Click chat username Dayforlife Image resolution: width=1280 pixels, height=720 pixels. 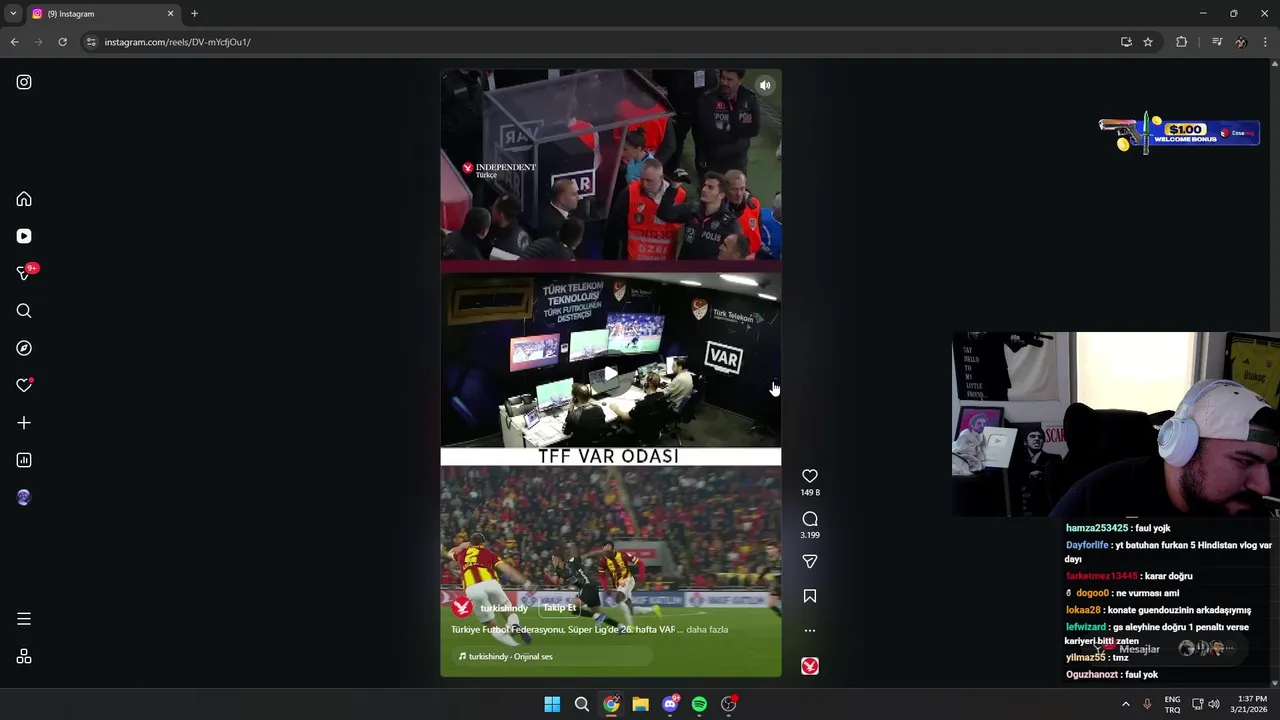click(1087, 545)
